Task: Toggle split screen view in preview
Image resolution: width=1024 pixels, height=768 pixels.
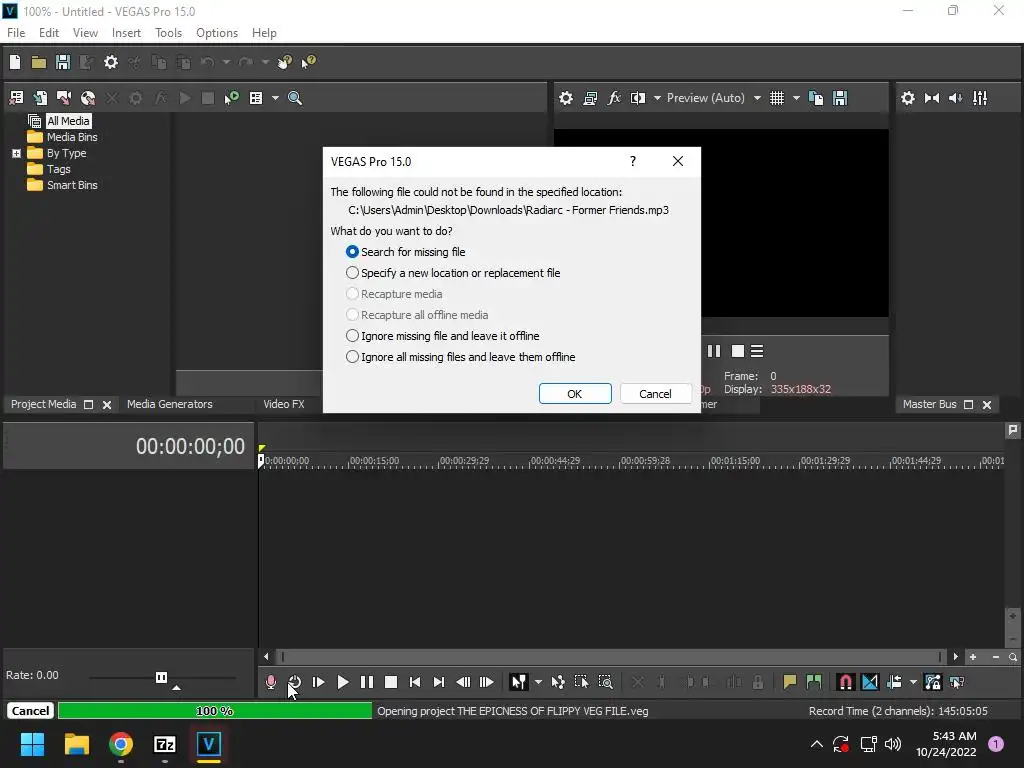Action: 638,98
